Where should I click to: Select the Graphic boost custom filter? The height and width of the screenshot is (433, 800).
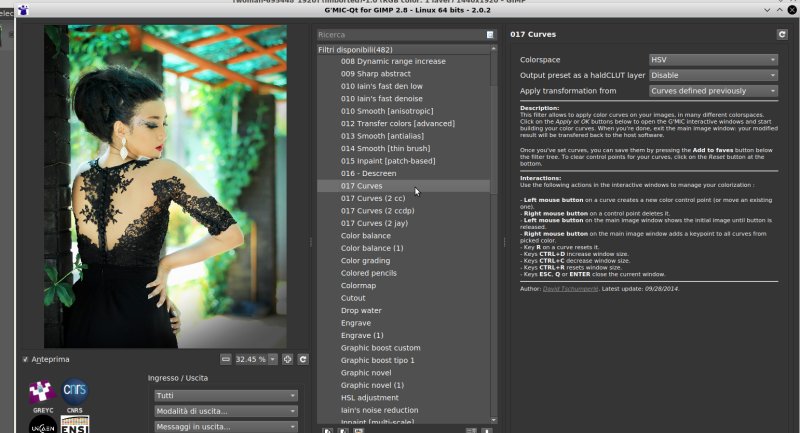pyautogui.click(x=381, y=348)
